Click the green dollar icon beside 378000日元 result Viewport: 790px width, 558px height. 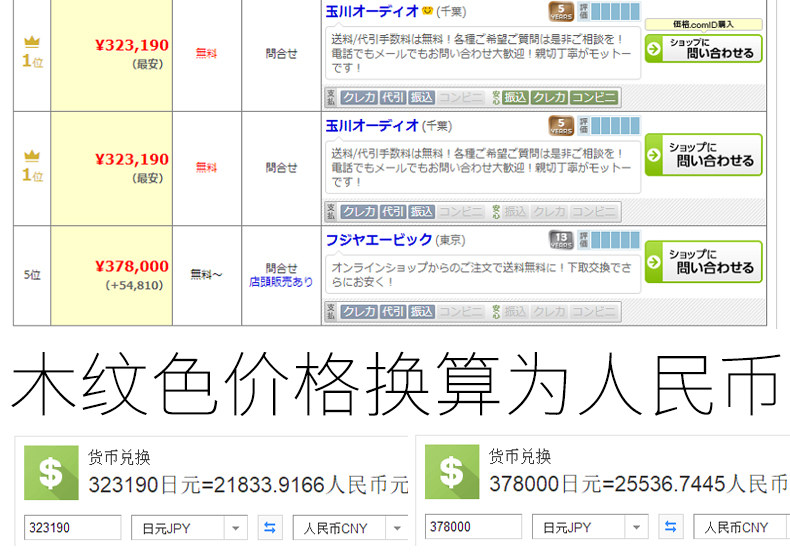[452, 472]
